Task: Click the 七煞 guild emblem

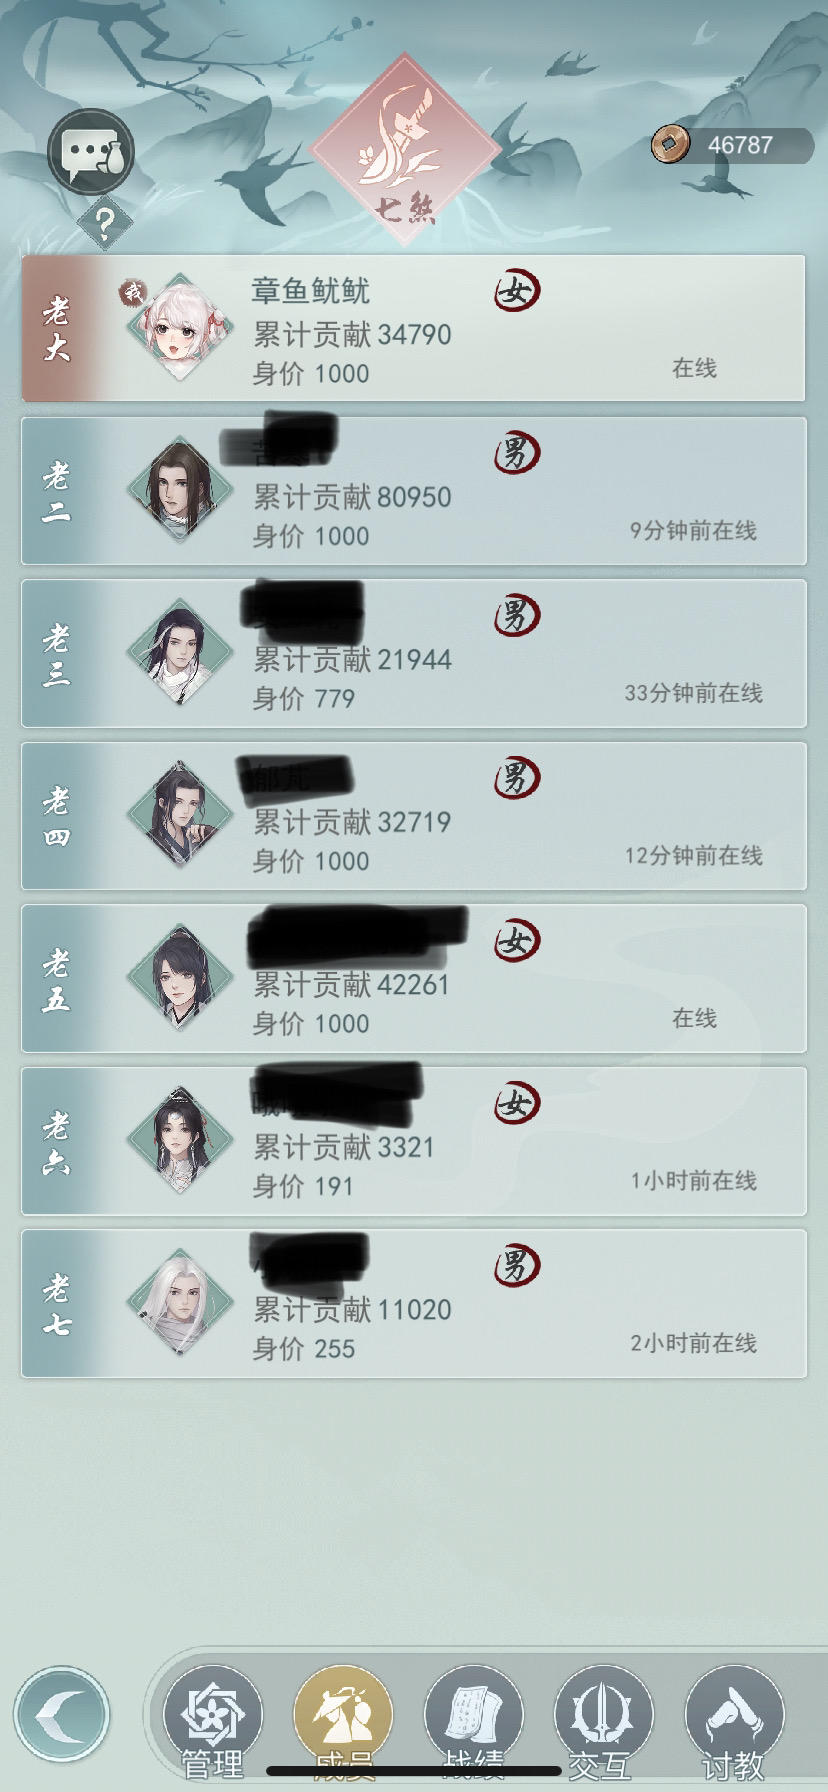Action: click(x=405, y=150)
